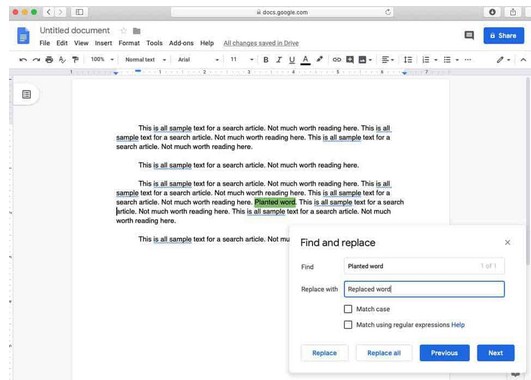Apply bulleted list formatting
Screen dimensions: 531x380
click(447, 60)
